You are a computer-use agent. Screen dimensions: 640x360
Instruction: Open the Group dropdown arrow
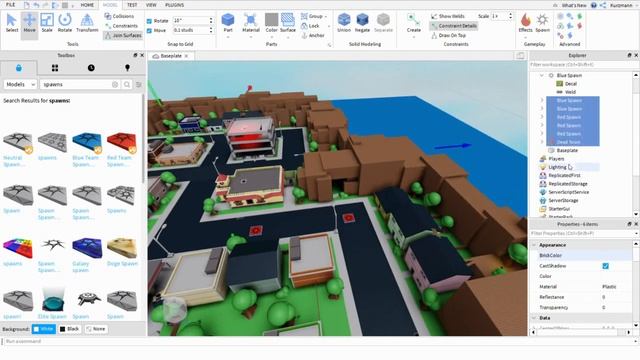point(326,17)
